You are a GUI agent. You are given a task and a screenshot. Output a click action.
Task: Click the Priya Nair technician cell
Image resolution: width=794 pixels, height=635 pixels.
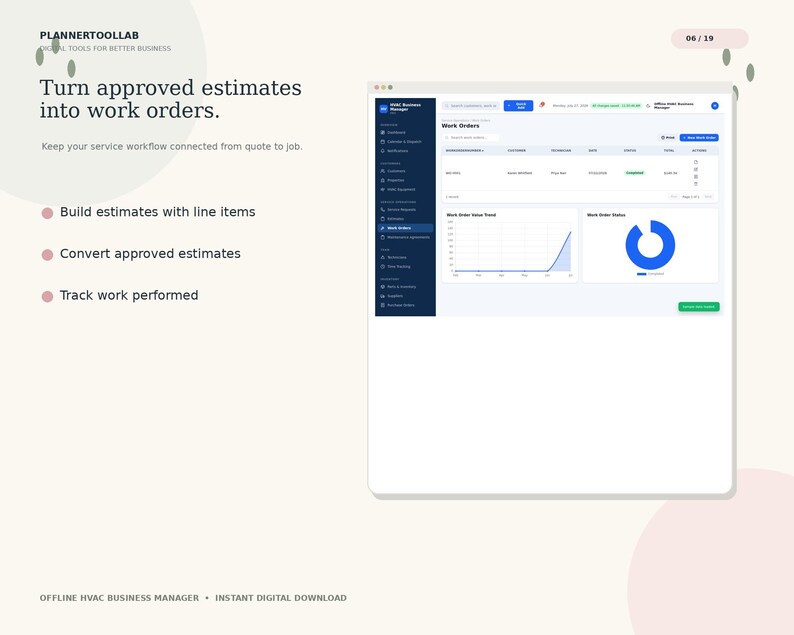[558, 173]
